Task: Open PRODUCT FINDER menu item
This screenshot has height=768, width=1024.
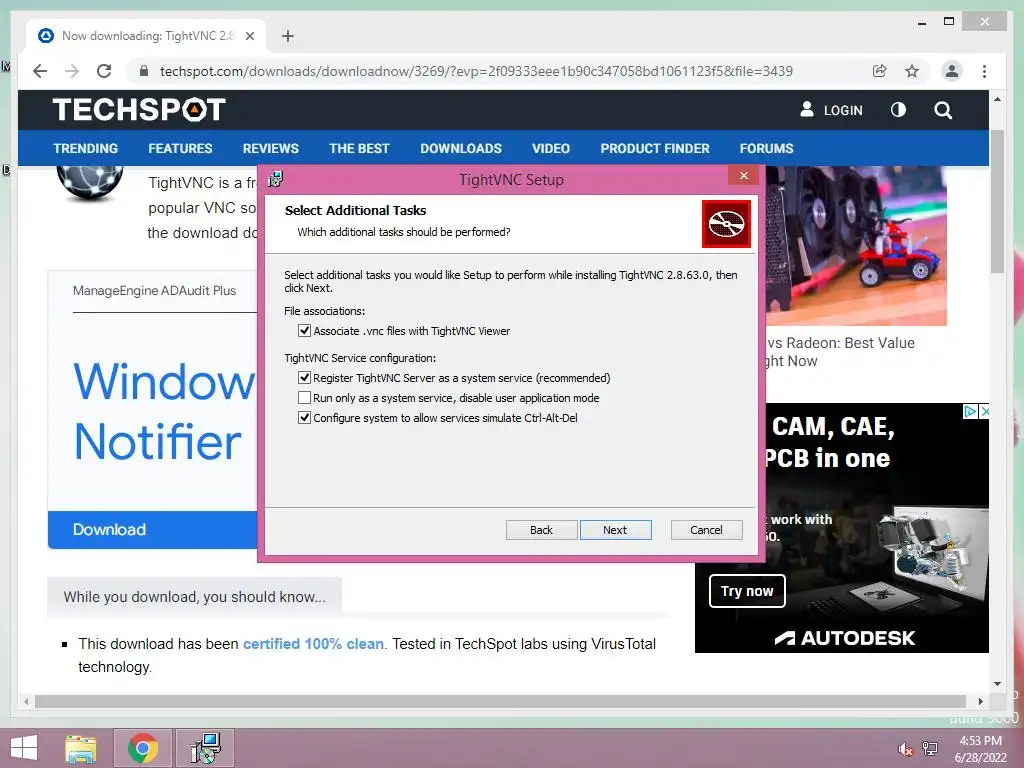Action: 655,148
